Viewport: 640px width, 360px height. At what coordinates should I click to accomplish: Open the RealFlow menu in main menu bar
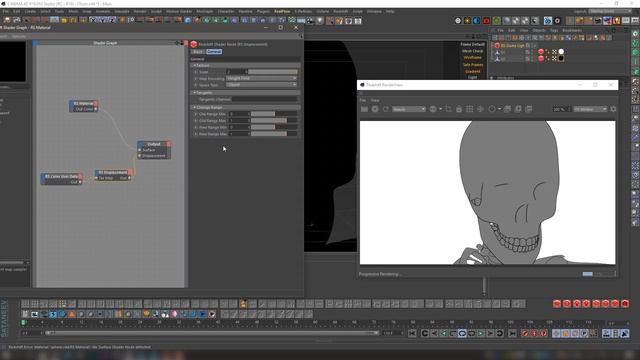click(x=282, y=11)
